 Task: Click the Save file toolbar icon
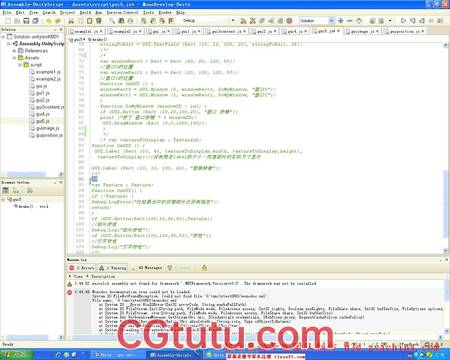click(x=26, y=21)
